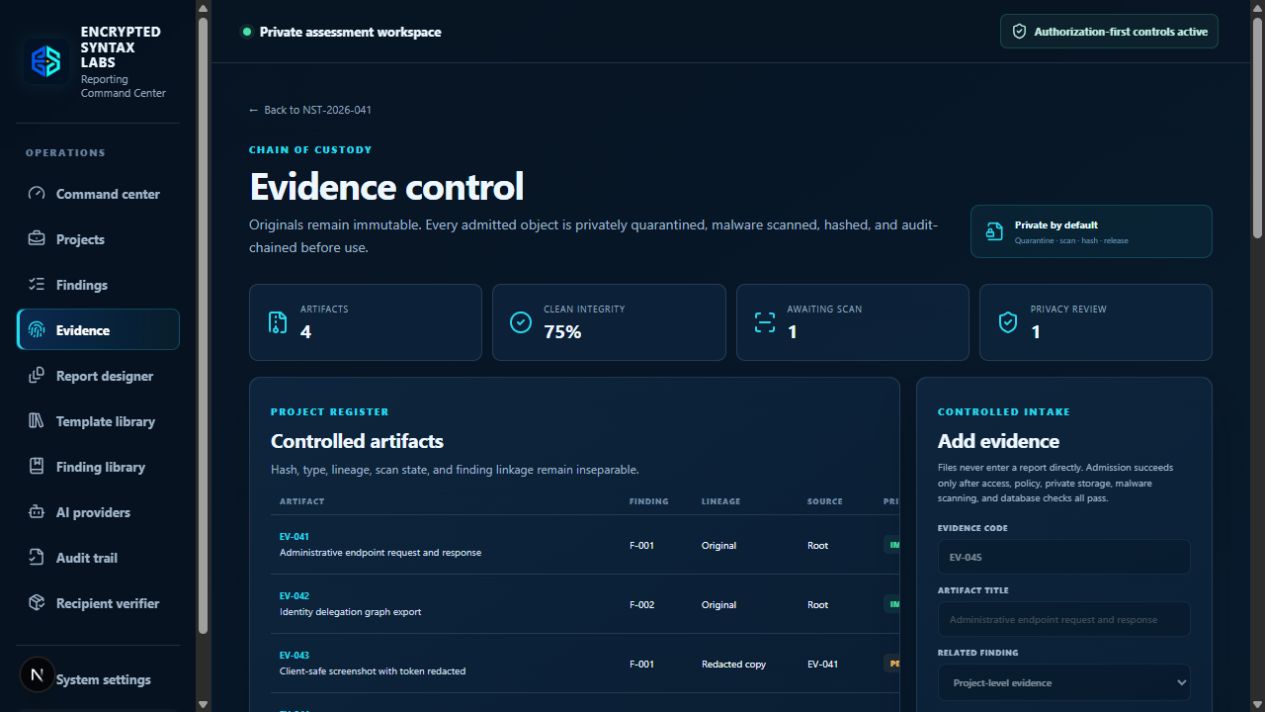This screenshot has width=1265, height=712.
Task: Focus the Evidence code input field
Action: pos(1064,557)
